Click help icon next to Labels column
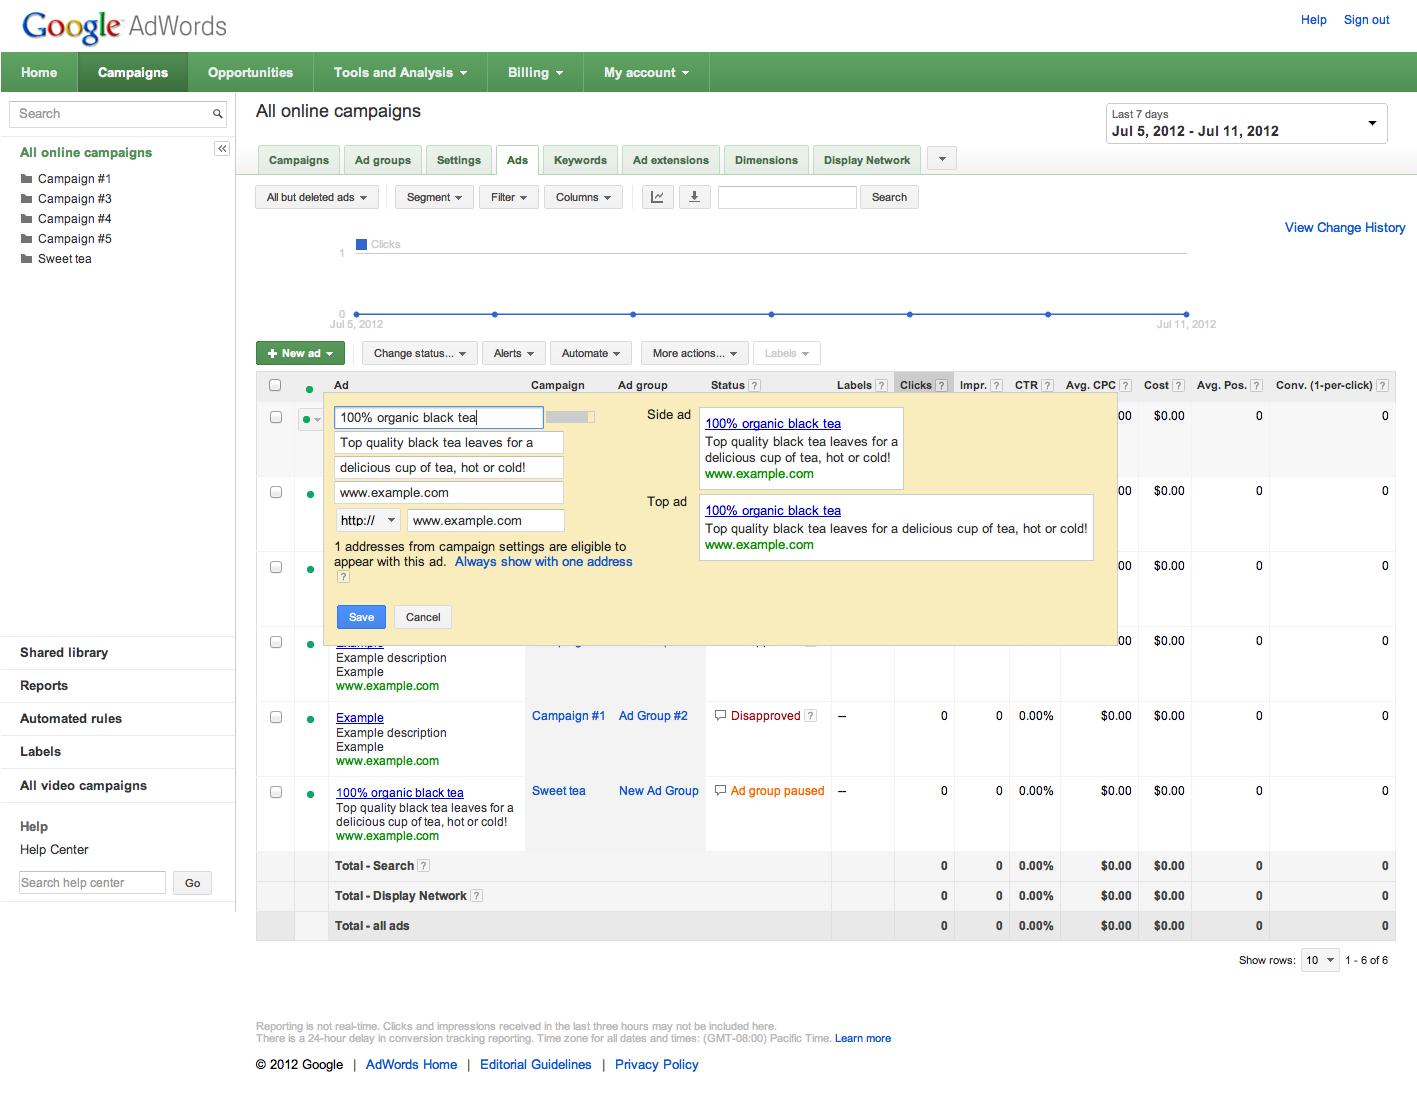 click(882, 385)
